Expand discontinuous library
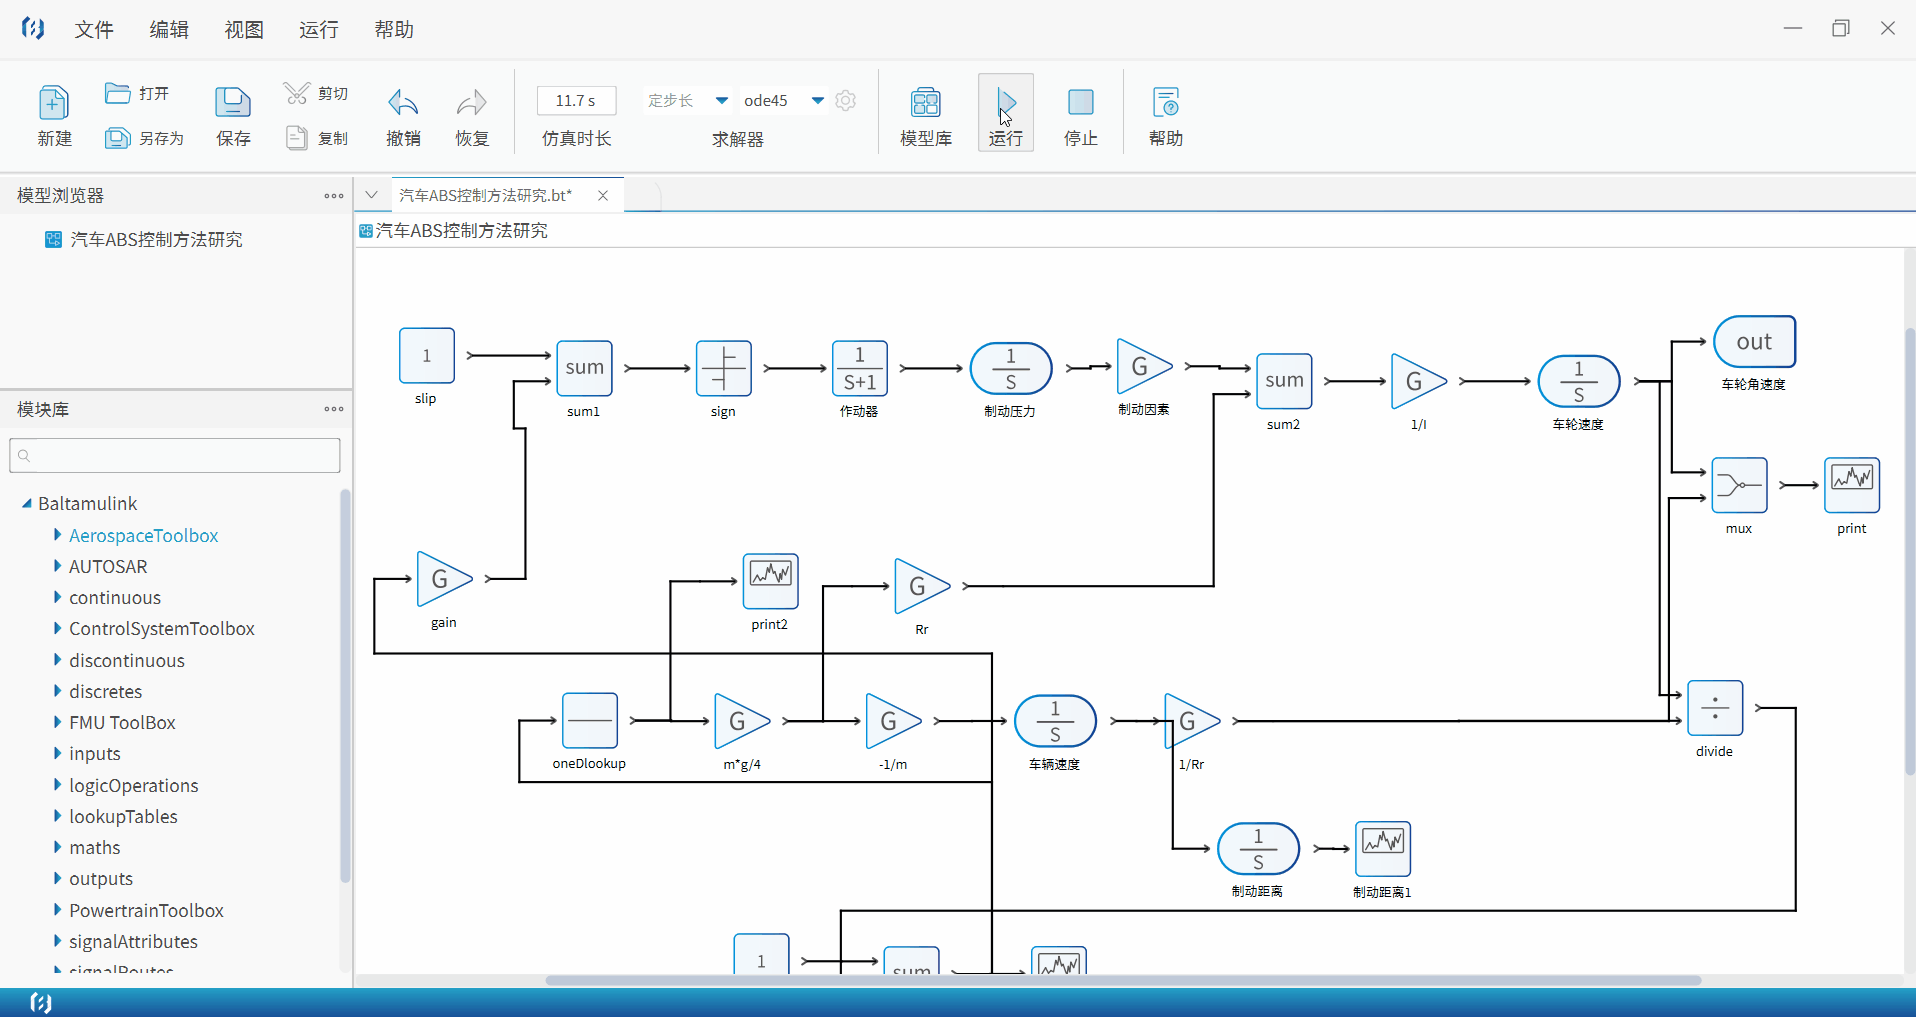The image size is (1916, 1017). [57, 660]
